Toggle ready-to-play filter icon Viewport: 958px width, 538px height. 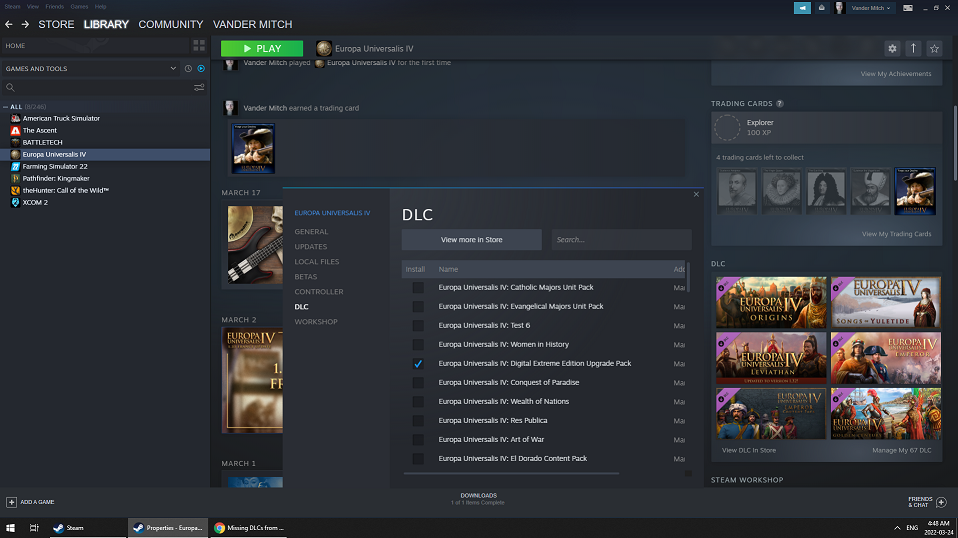[x=201, y=68]
